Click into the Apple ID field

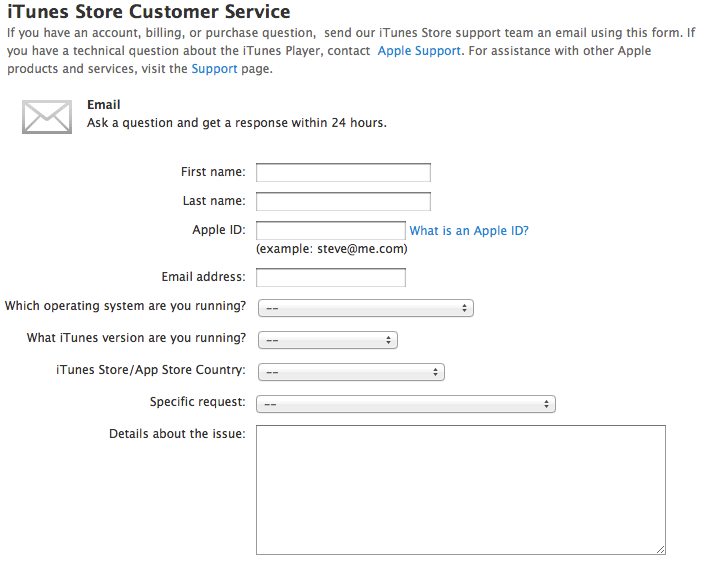click(x=331, y=230)
